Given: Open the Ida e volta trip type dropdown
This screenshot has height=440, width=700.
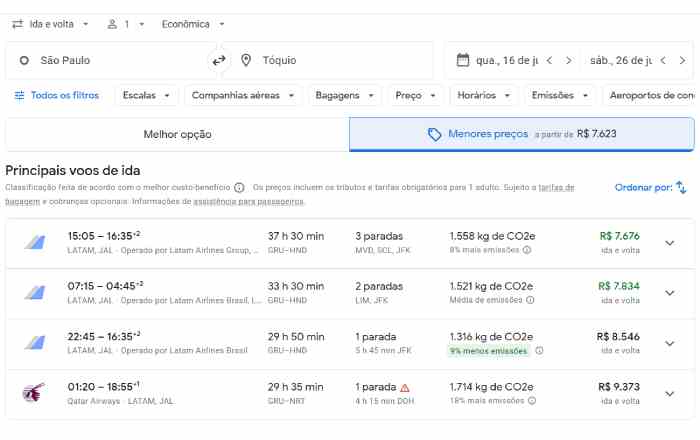Looking at the screenshot, I should click(50, 23).
